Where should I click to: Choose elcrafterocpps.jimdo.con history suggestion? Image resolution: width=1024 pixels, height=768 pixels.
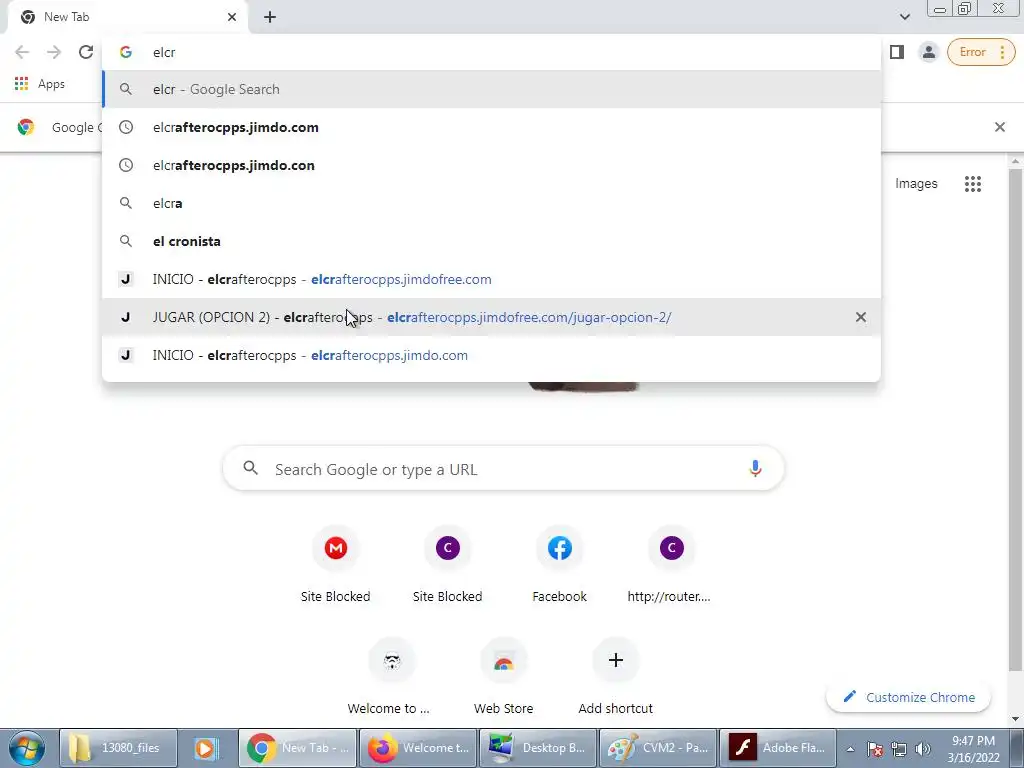(491, 165)
